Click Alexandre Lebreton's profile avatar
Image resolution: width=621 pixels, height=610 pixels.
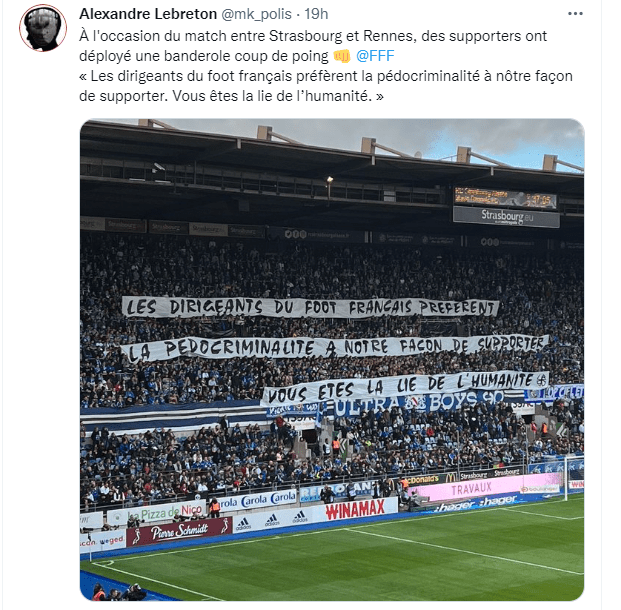[43, 28]
